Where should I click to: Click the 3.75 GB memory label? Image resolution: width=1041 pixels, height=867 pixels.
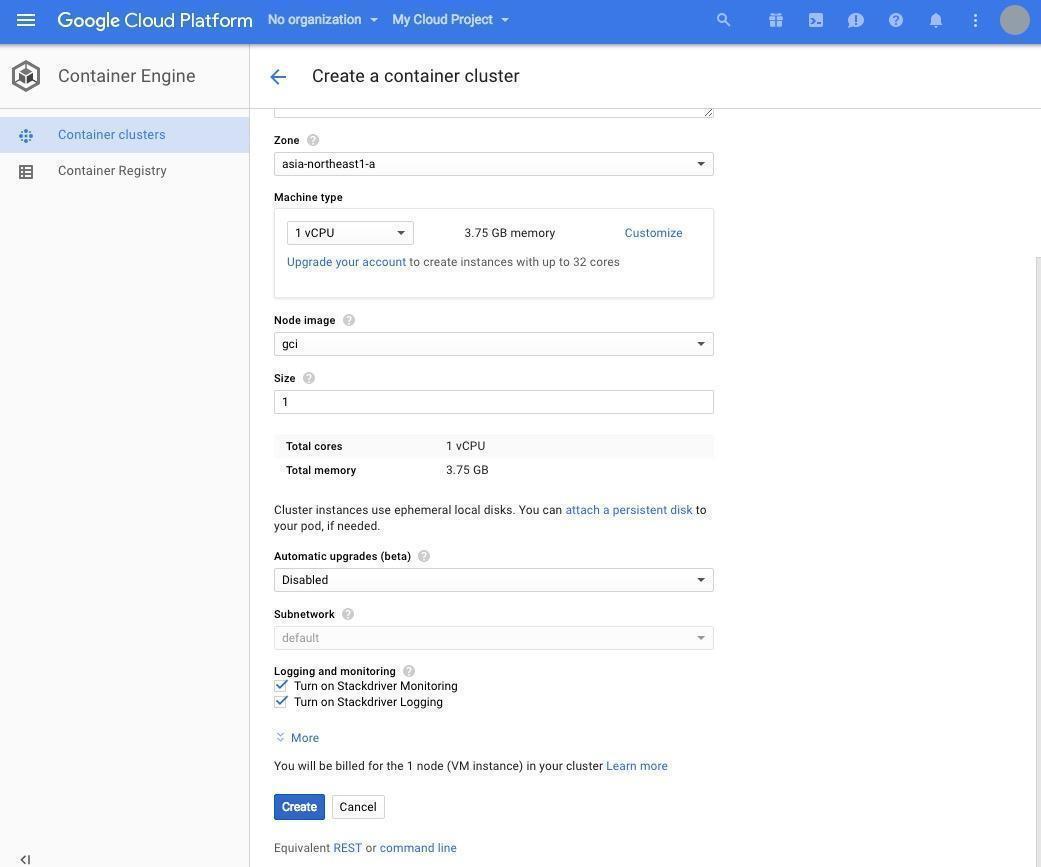(x=510, y=233)
